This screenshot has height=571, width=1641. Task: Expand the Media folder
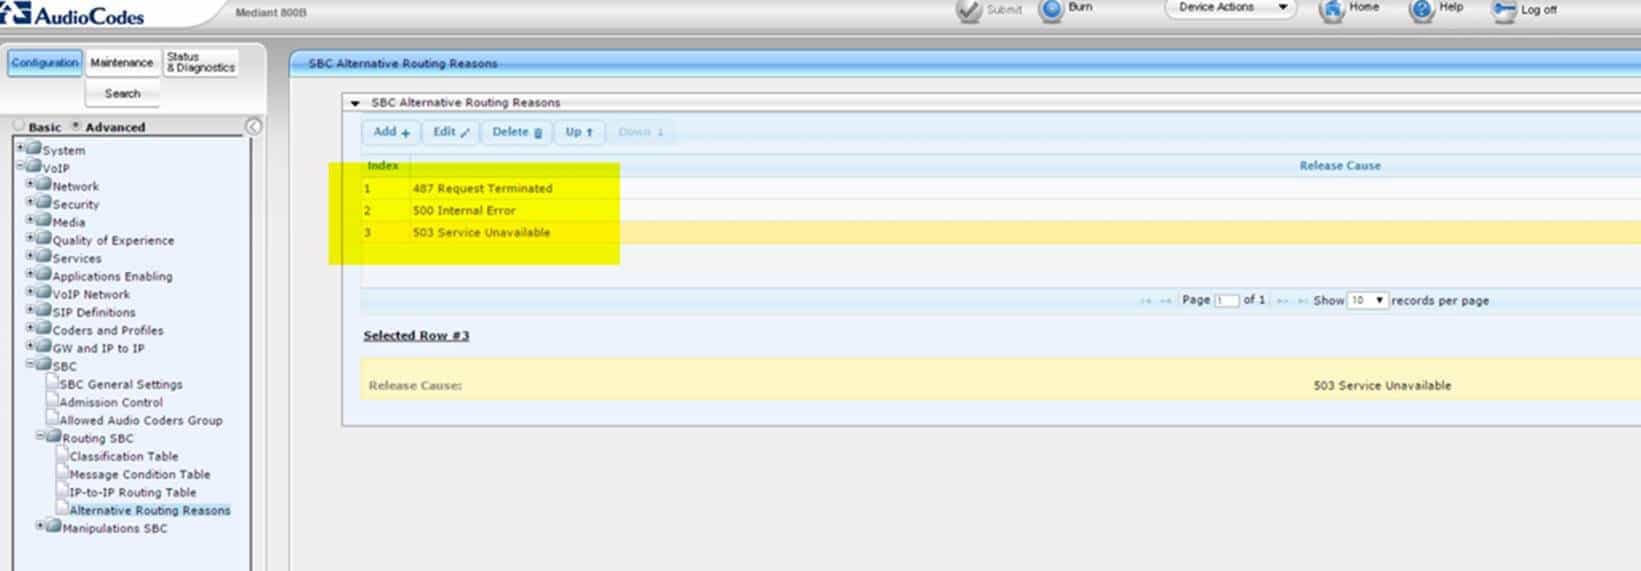(x=30, y=220)
